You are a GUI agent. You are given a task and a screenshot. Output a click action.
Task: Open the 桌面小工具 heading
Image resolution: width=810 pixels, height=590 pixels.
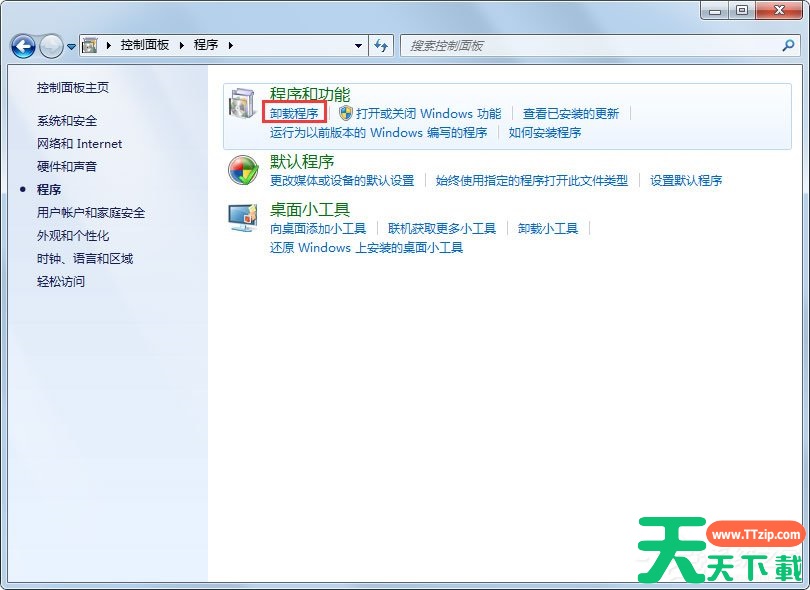(310, 209)
